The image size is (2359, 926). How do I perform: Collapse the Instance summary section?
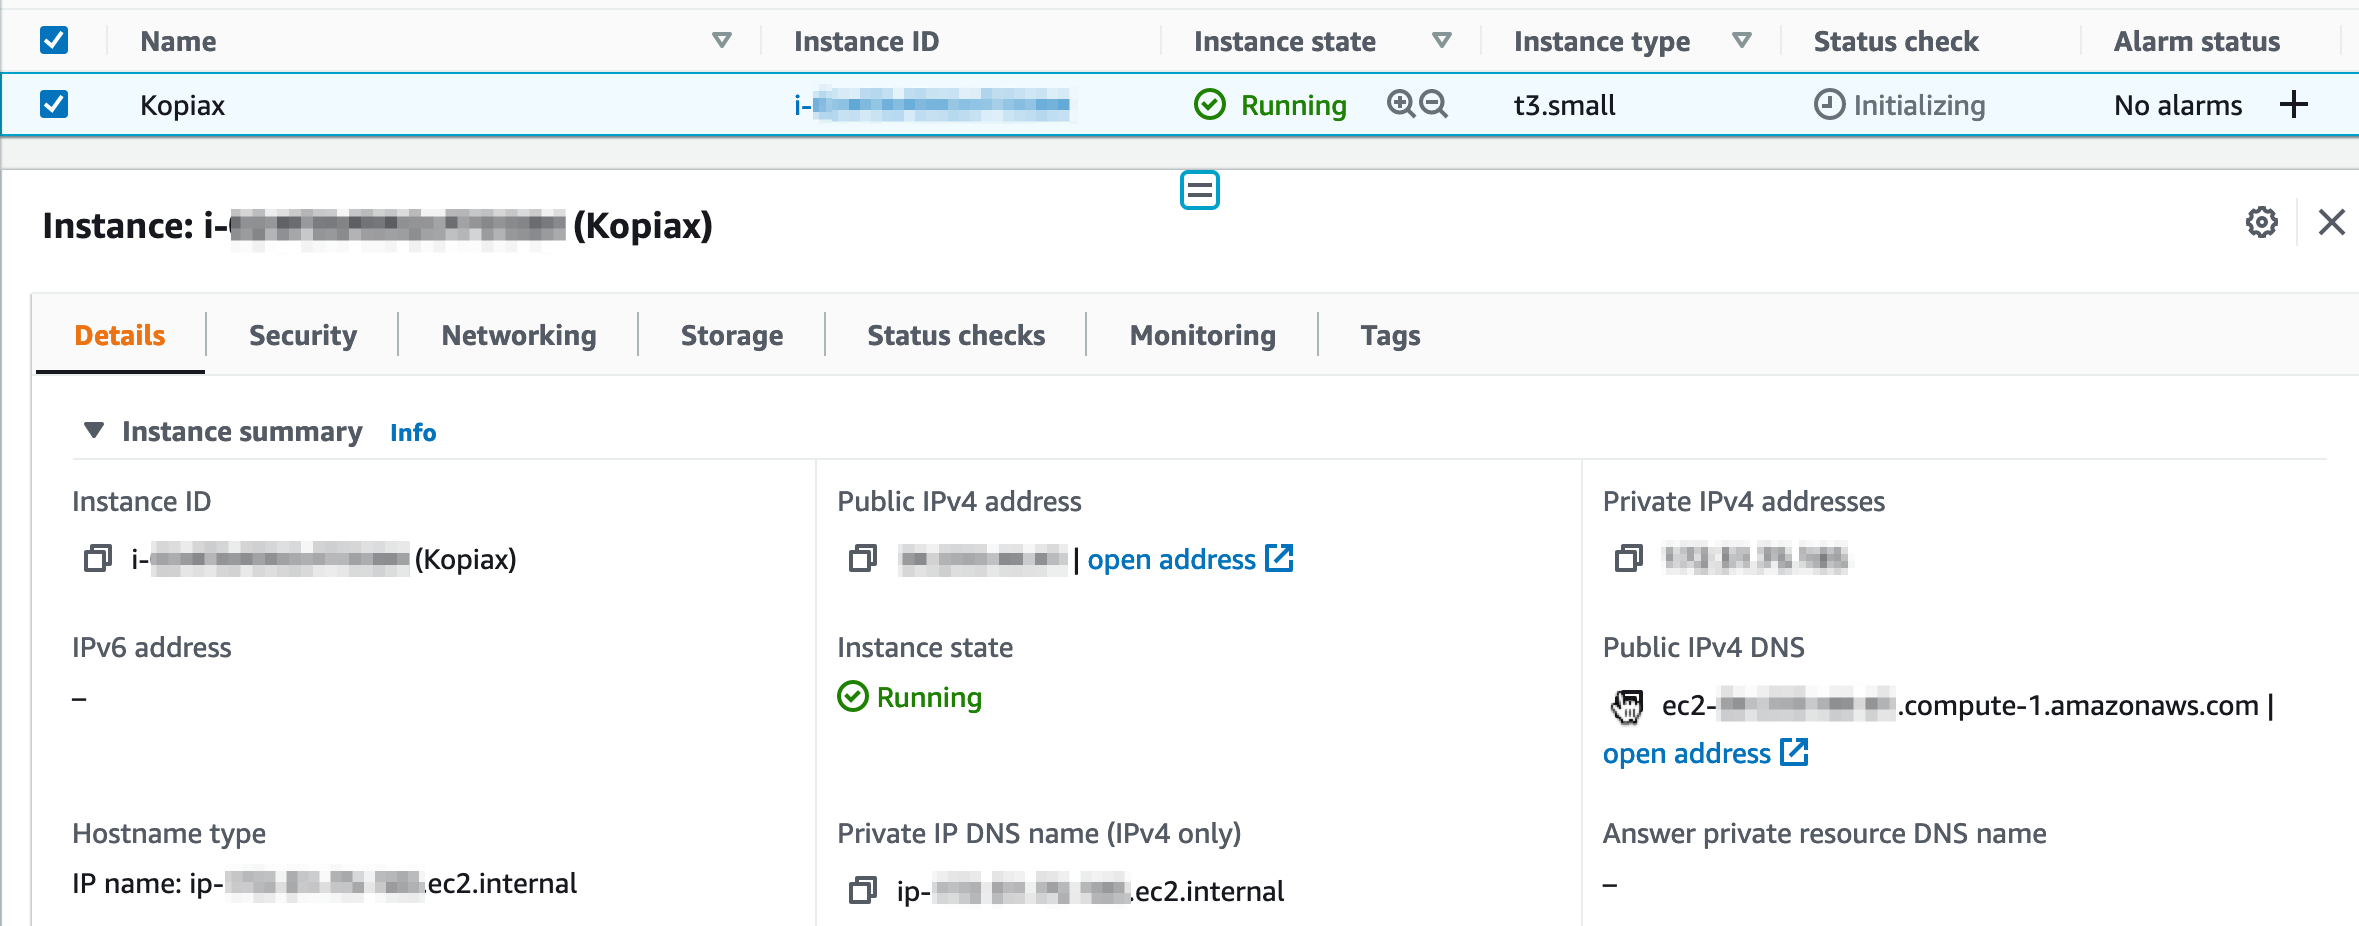click(94, 431)
